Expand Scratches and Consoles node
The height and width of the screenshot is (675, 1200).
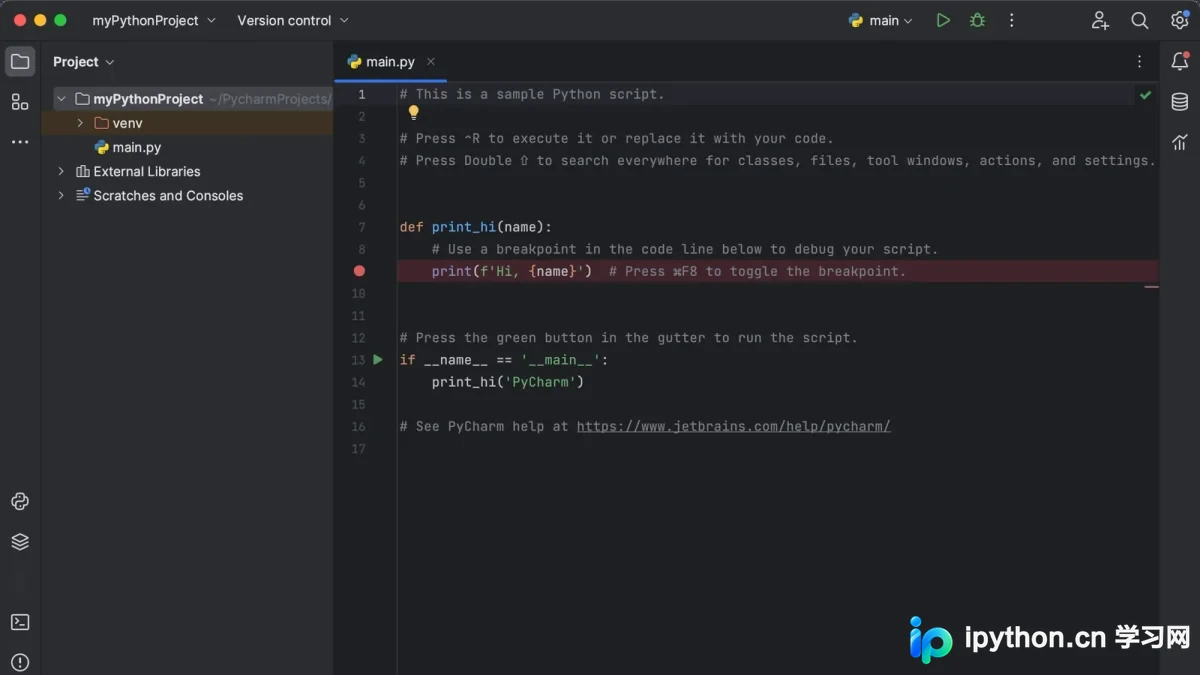tap(61, 196)
